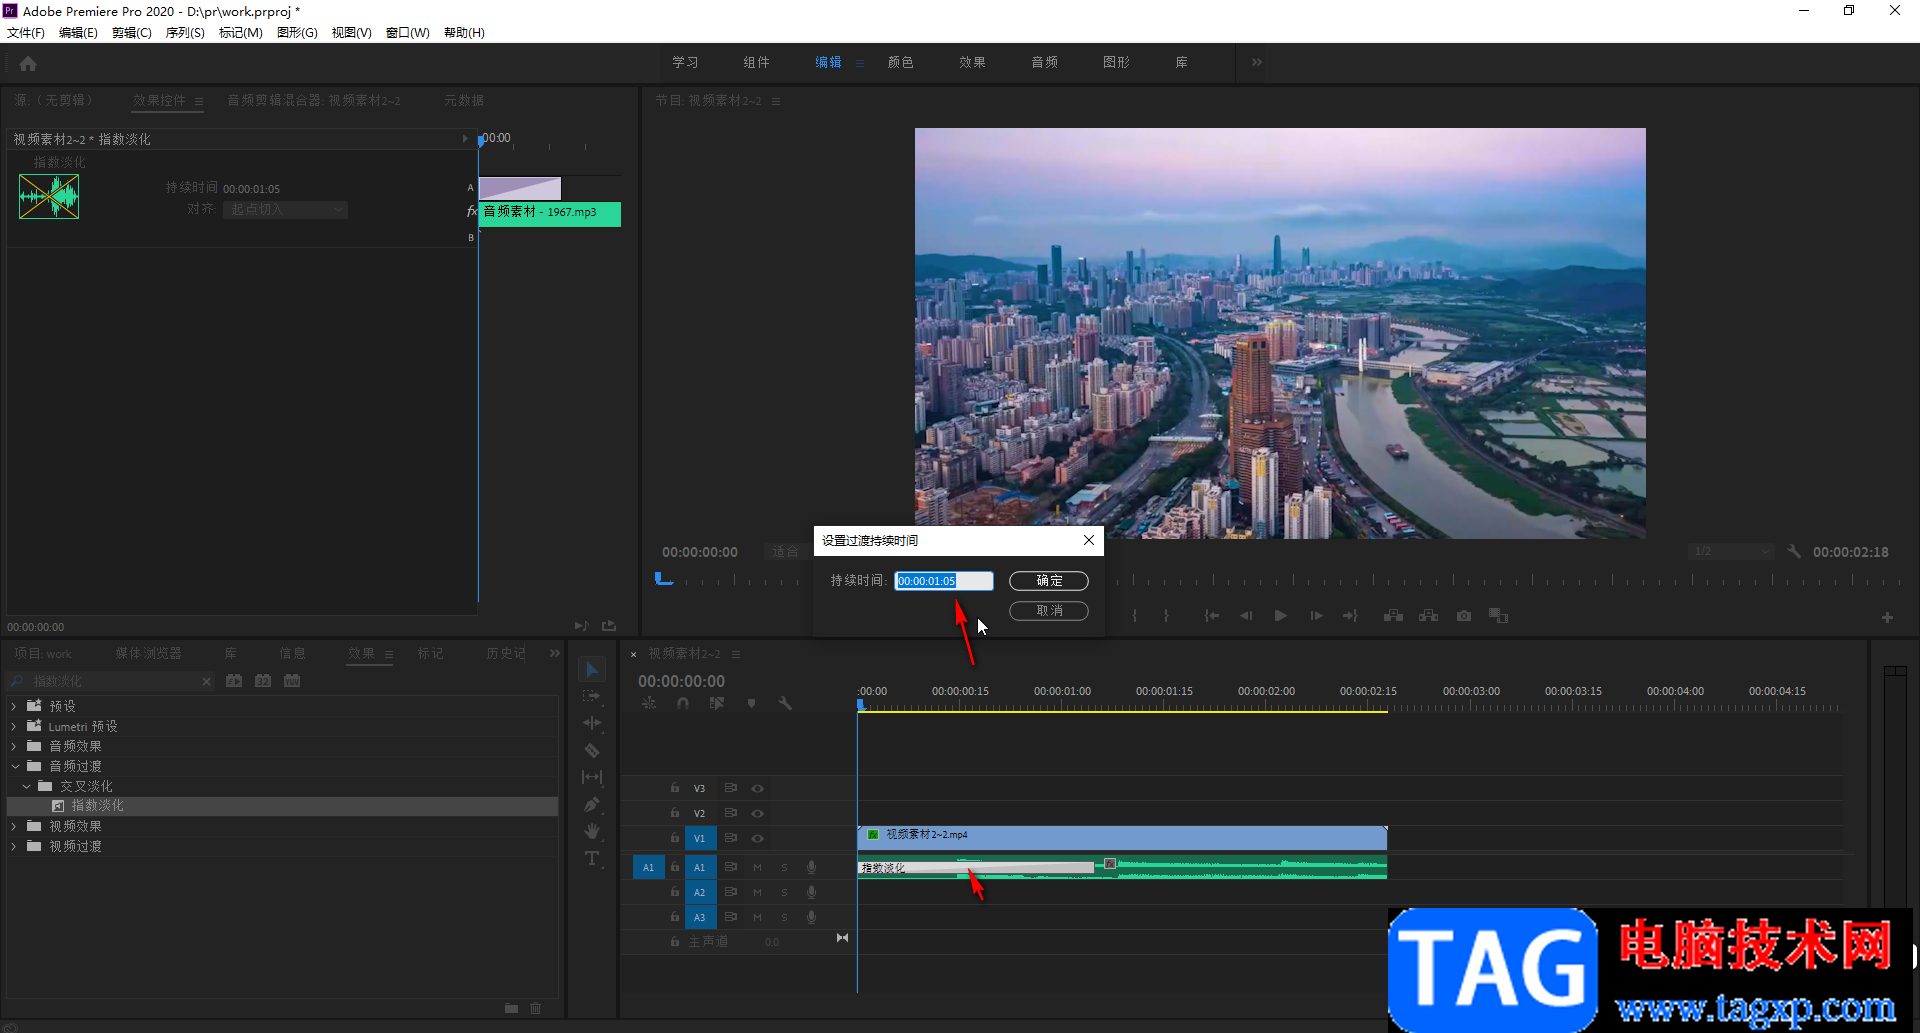This screenshot has width=1920, height=1033.
Task: Open the 序列(S) menu
Action: 185,33
